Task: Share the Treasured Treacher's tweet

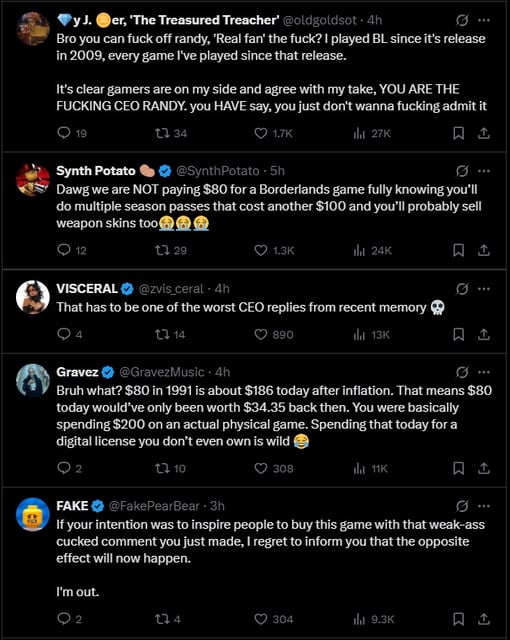Action: pyautogui.click(x=483, y=133)
